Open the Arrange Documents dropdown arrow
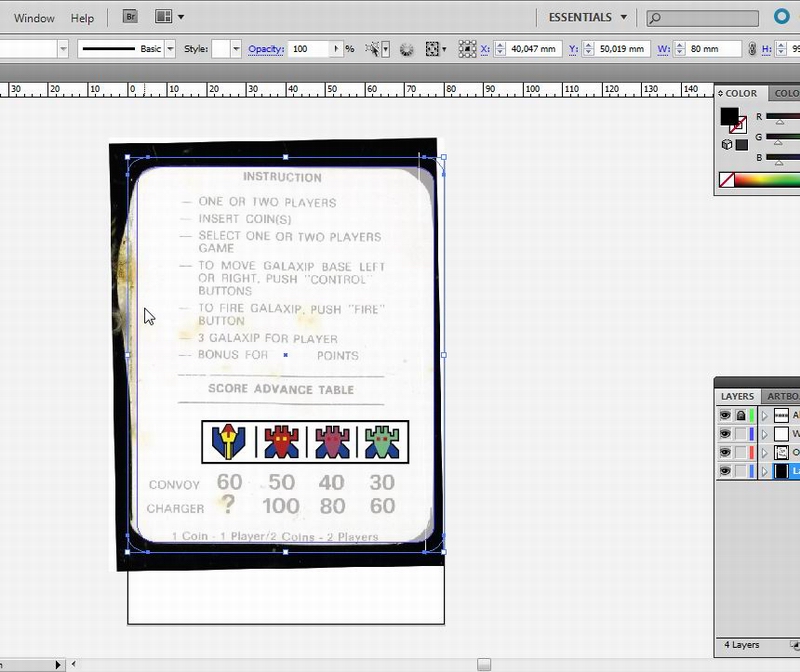This screenshot has width=800, height=672. point(181,17)
